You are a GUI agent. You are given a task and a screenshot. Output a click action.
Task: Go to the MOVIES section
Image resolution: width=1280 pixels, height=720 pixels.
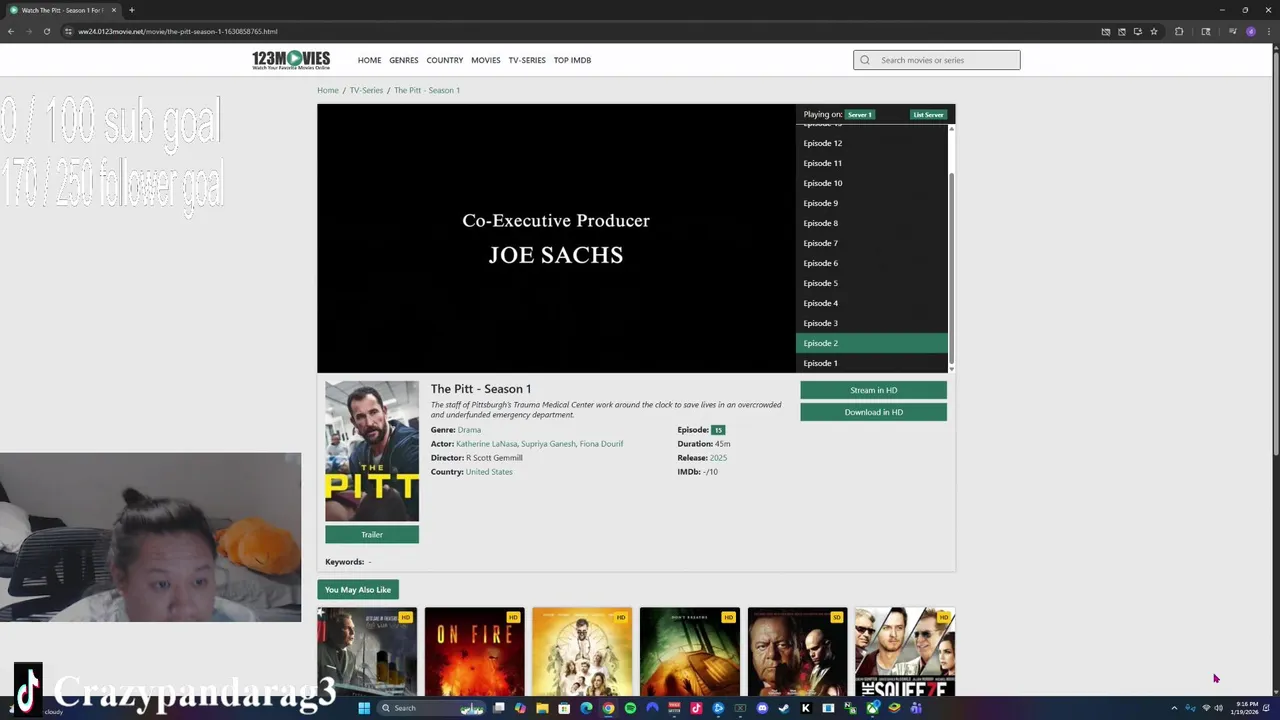pos(486,60)
